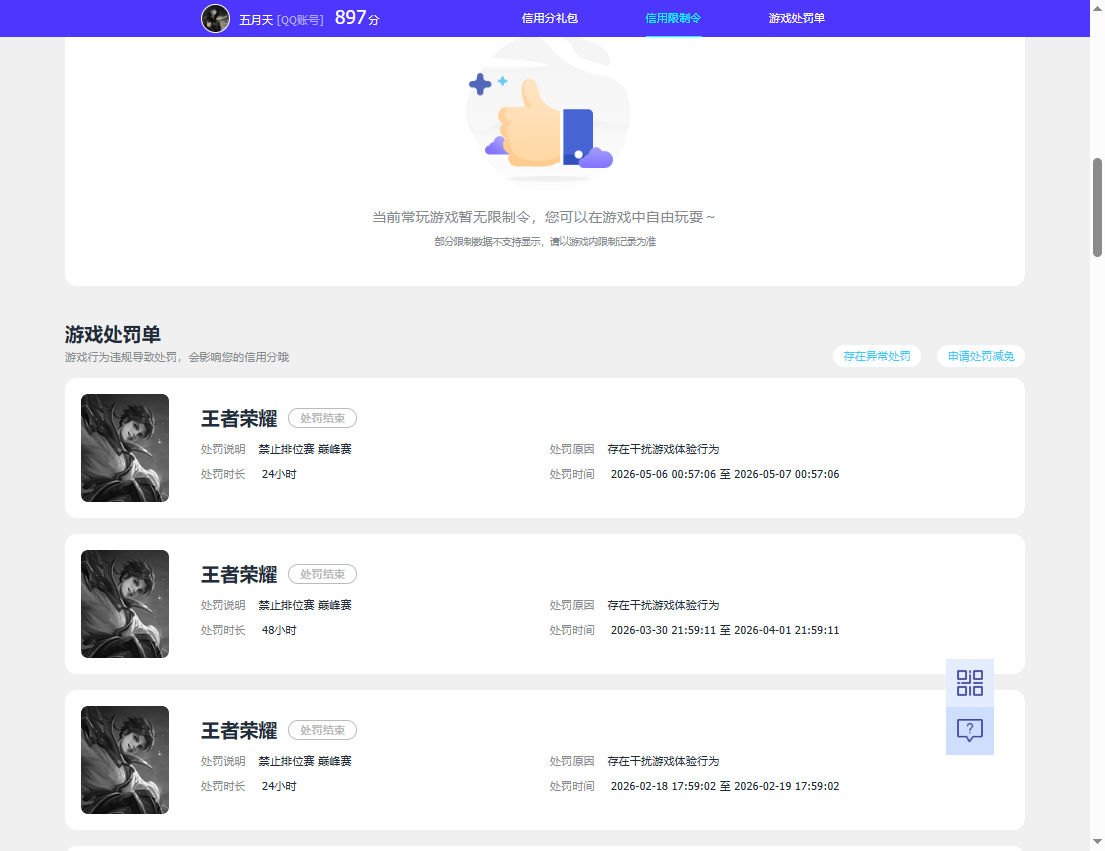Click the 存在异常处罚 button
Image resolution: width=1105 pixels, height=851 pixels.
[877, 356]
